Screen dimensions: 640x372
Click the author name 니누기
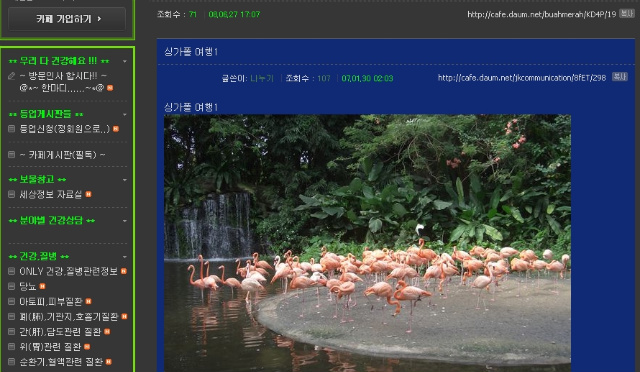click(262, 78)
